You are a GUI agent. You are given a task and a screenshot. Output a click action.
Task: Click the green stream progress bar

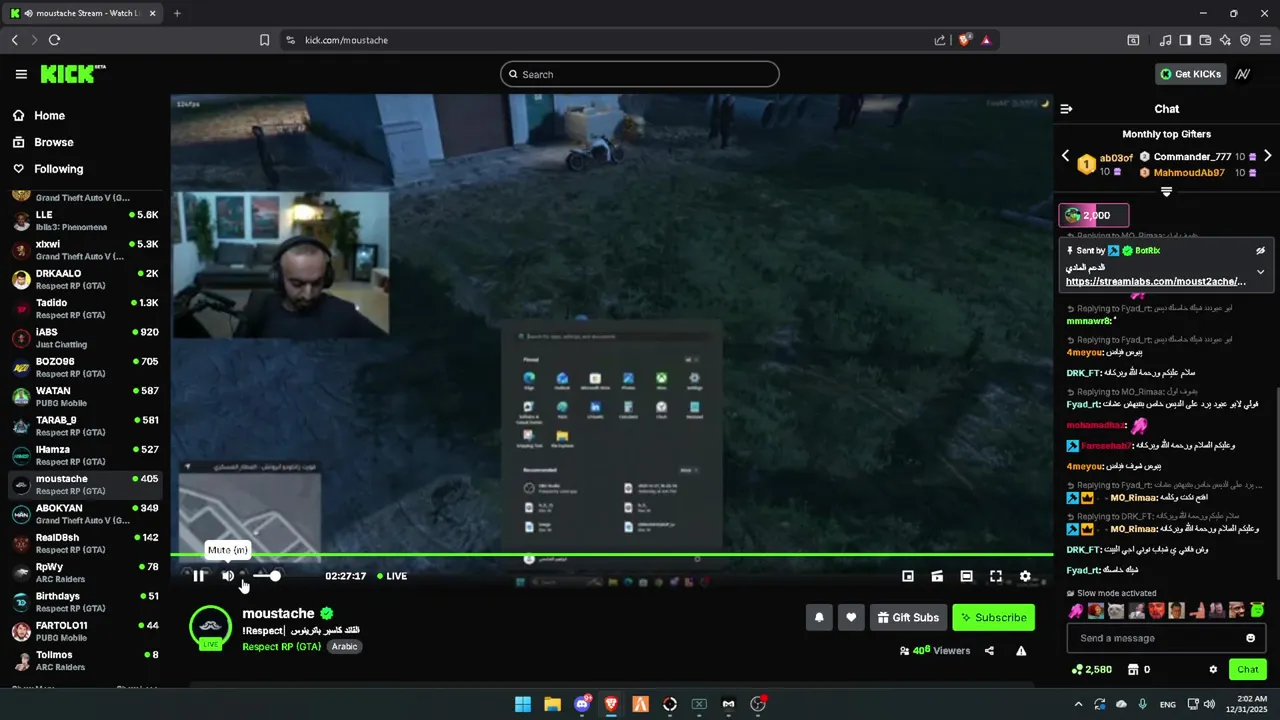click(x=611, y=554)
